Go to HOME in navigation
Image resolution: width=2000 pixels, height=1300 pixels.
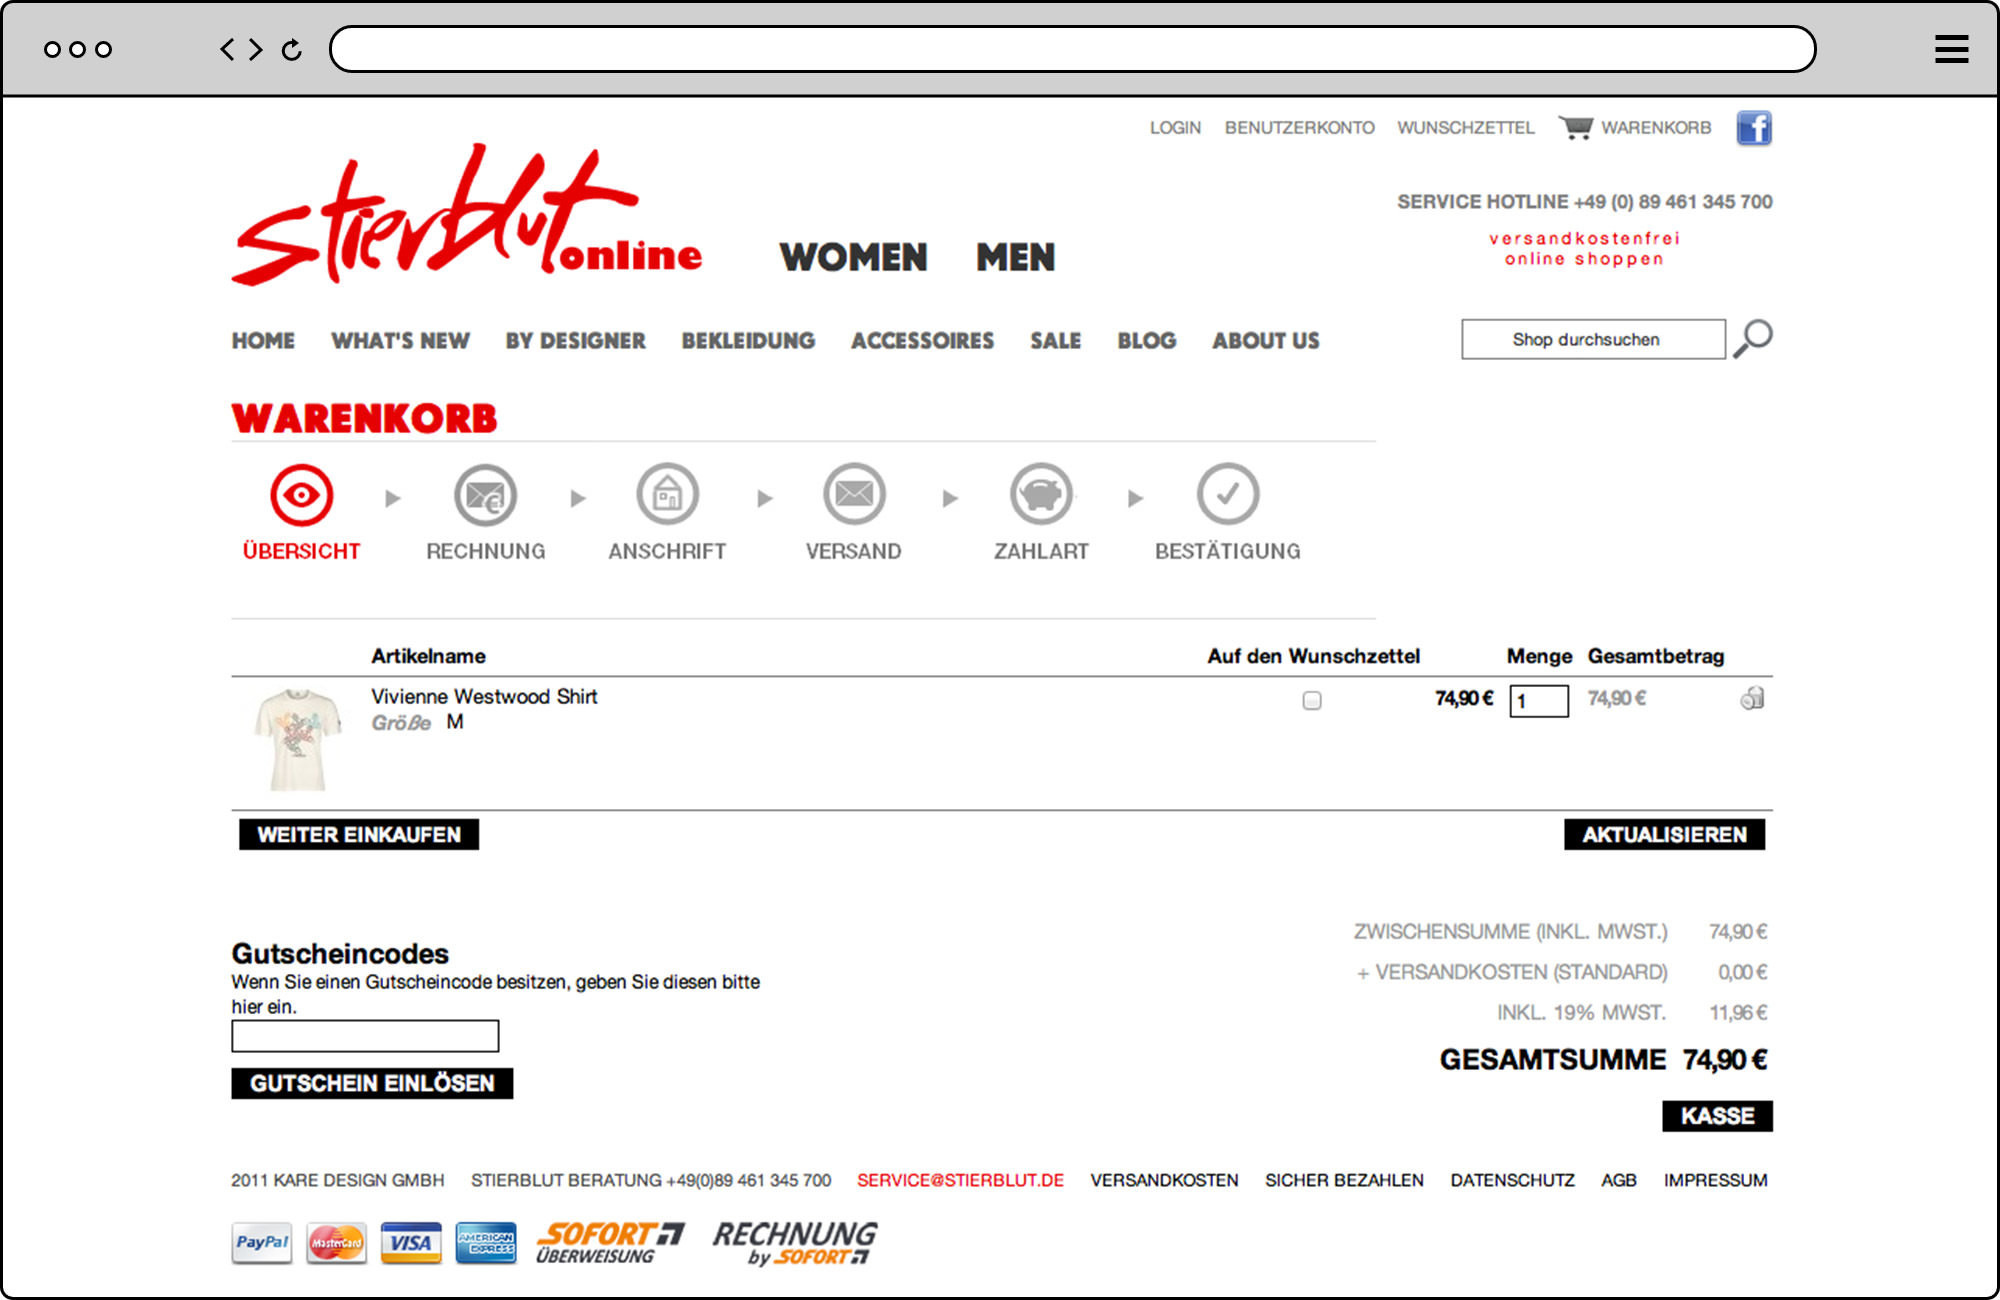pyautogui.click(x=263, y=341)
